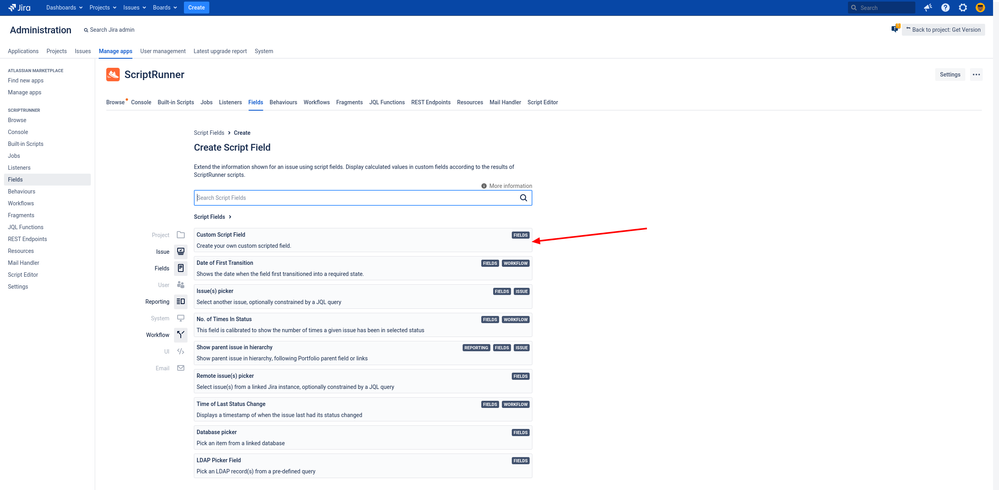Open the feedback megaphone icon
The height and width of the screenshot is (490, 999).
pos(928,8)
